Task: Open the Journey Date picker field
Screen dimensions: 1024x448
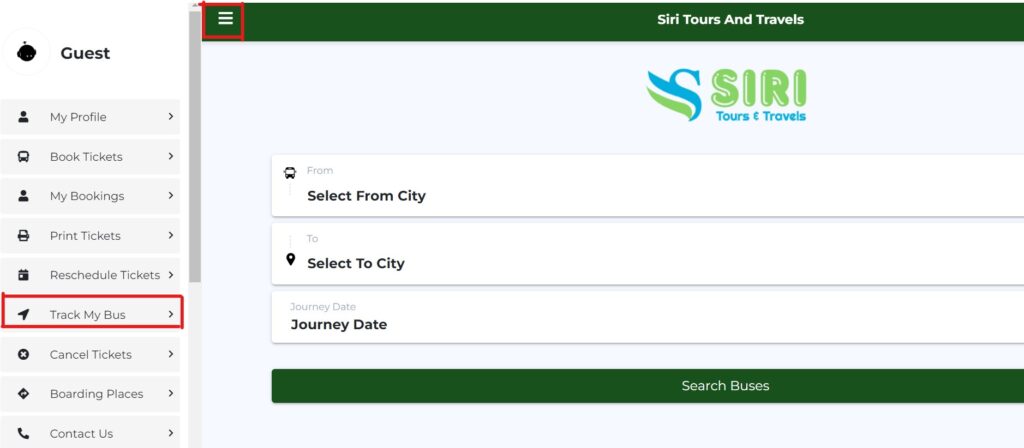Action: [x=648, y=317]
